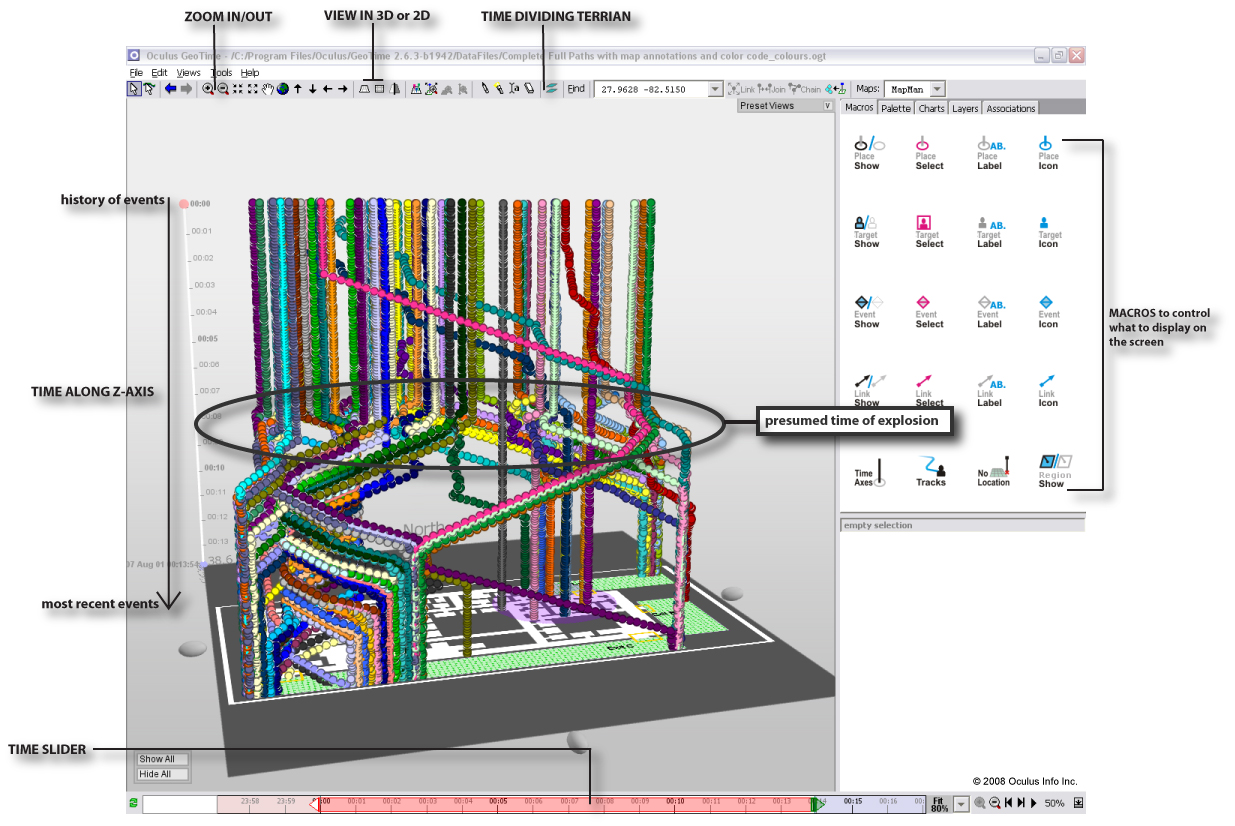
Task: Click the zoom out magnifier icon
Action: (223, 88)
